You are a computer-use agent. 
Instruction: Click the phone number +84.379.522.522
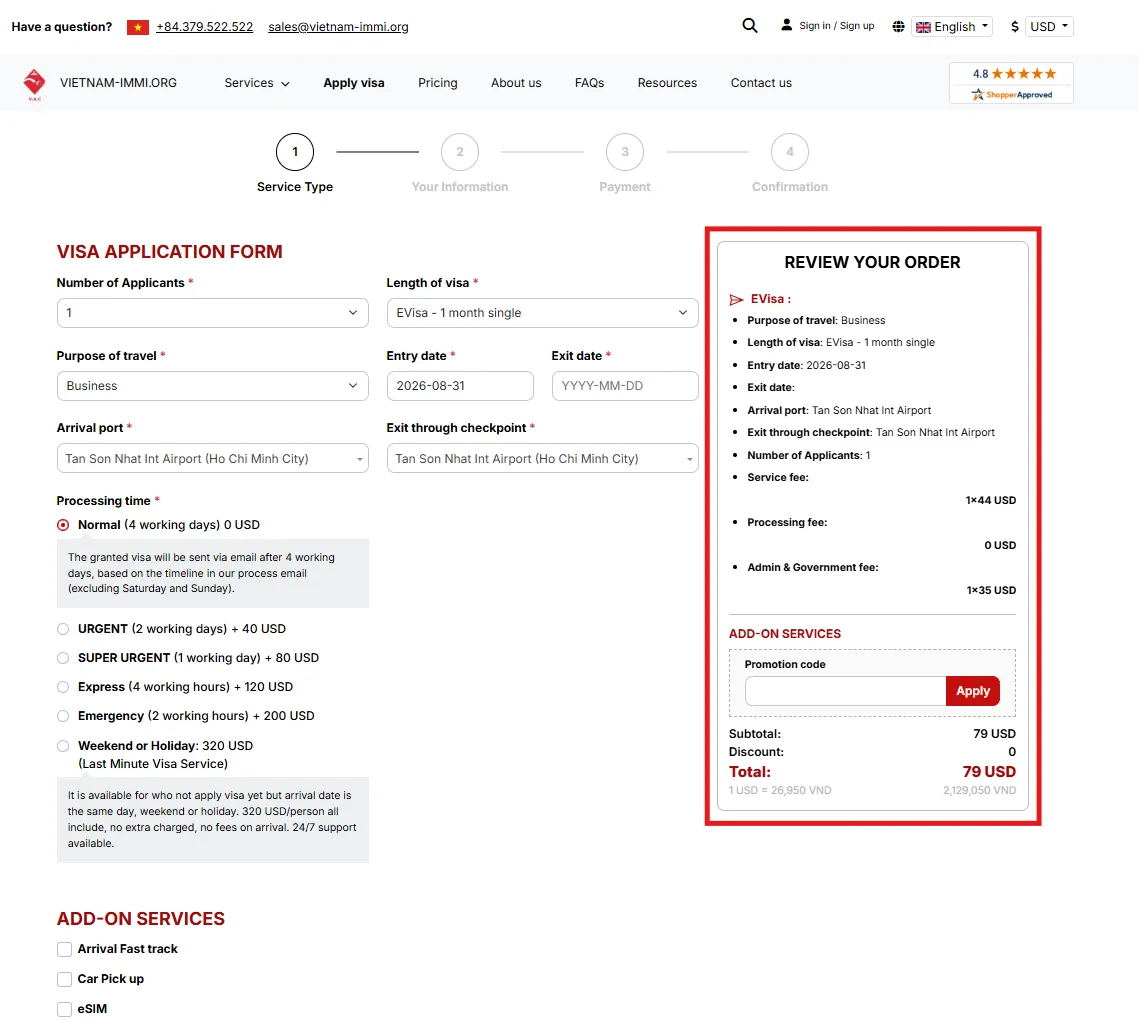pyautogui.click(x=205, y=27)
